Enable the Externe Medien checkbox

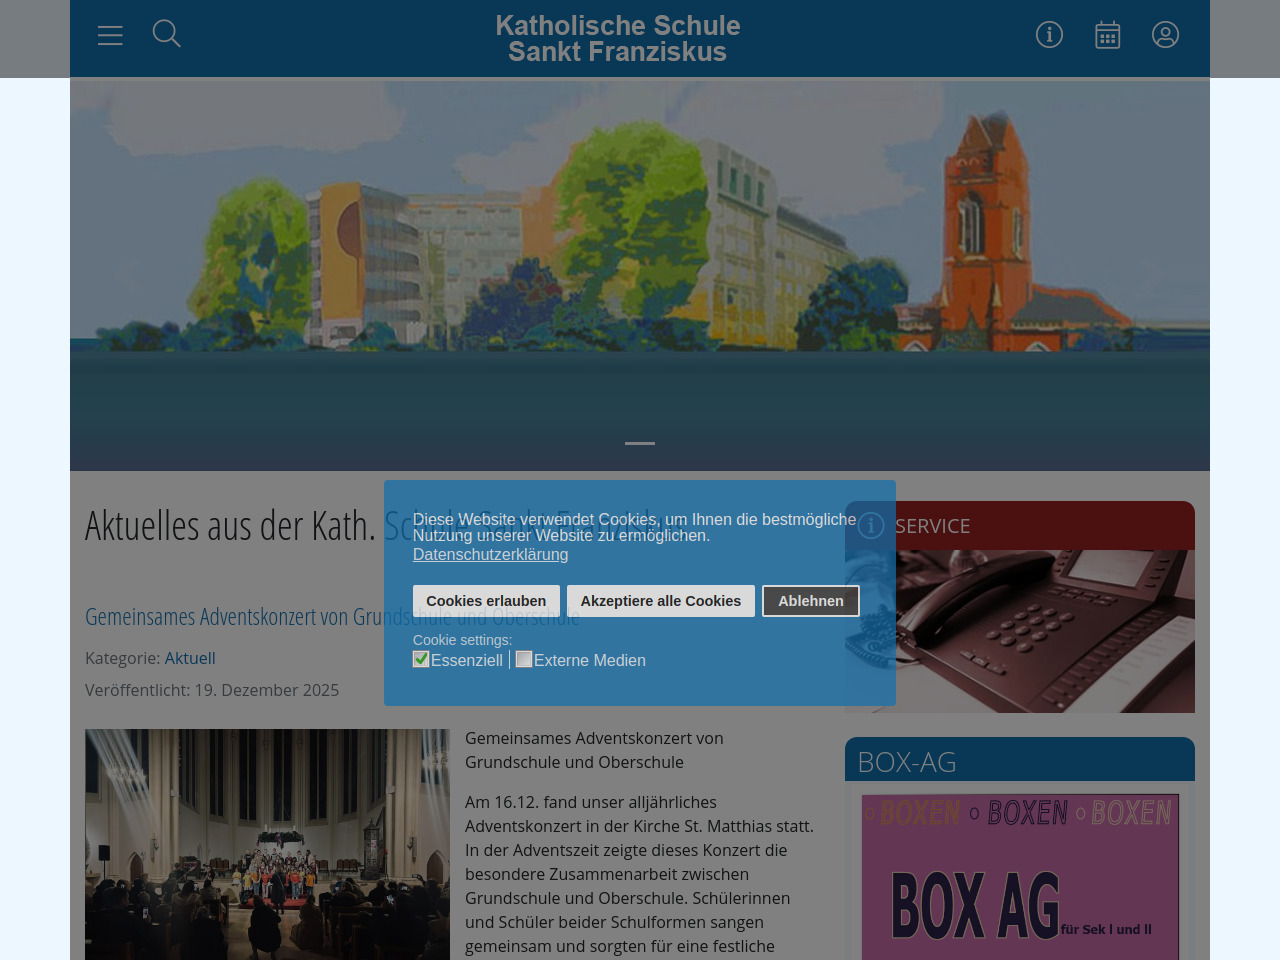tap(524, 659)
